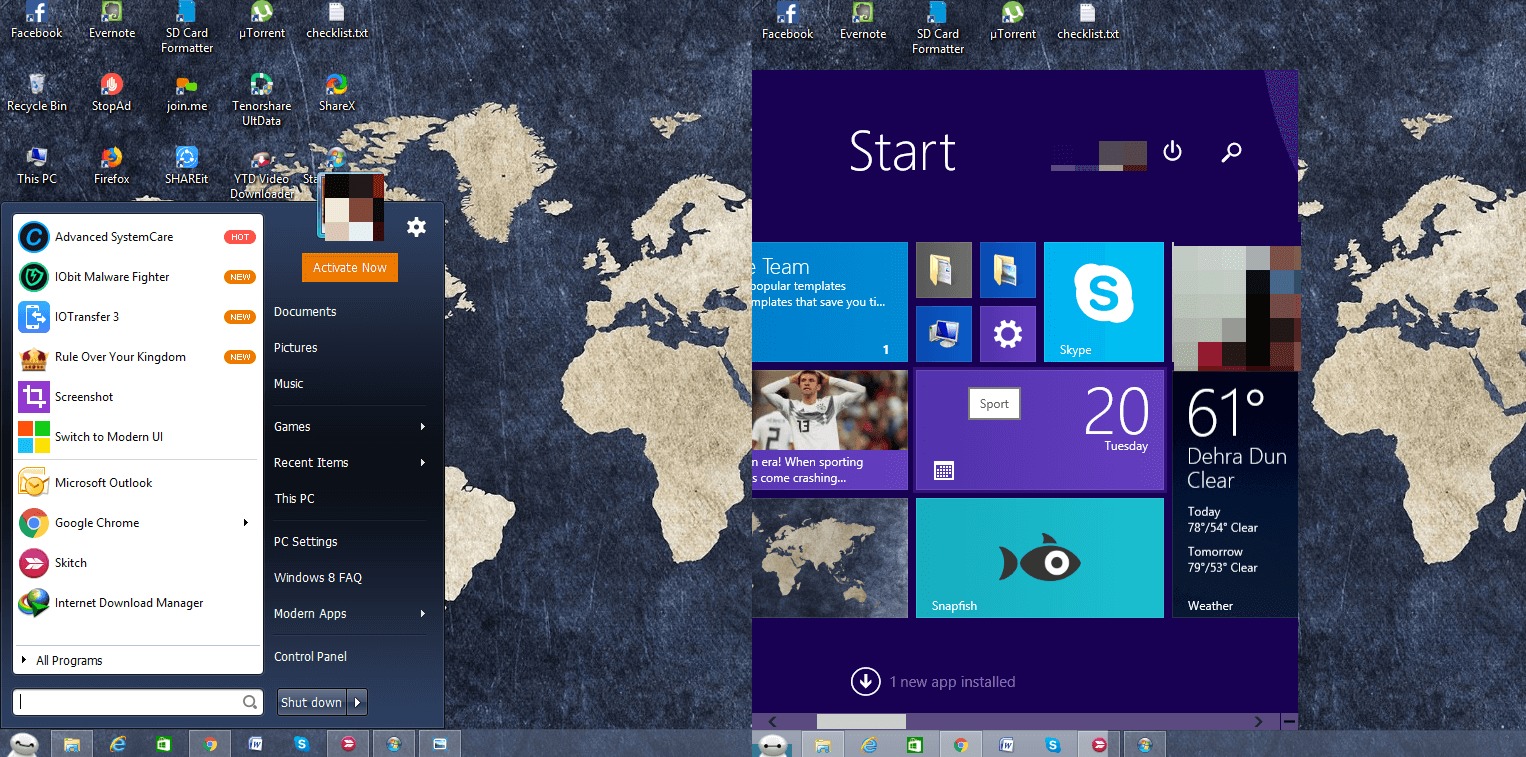The height and width of the screenshot is (757, 1526).
Task: Choose Switch to Modern UI
Action: (138, 437)
